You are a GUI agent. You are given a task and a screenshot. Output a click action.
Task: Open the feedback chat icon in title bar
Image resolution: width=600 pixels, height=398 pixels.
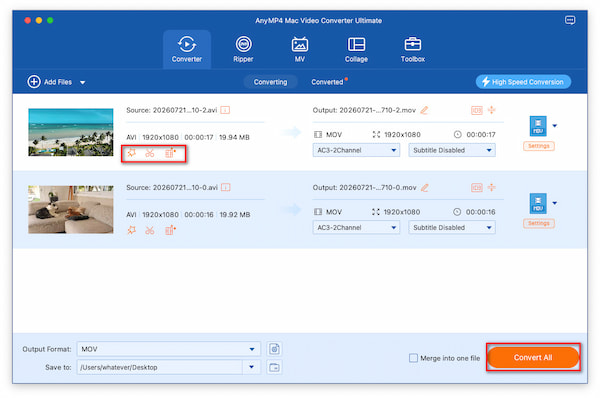pyautogui.click(x=570, y=20)
